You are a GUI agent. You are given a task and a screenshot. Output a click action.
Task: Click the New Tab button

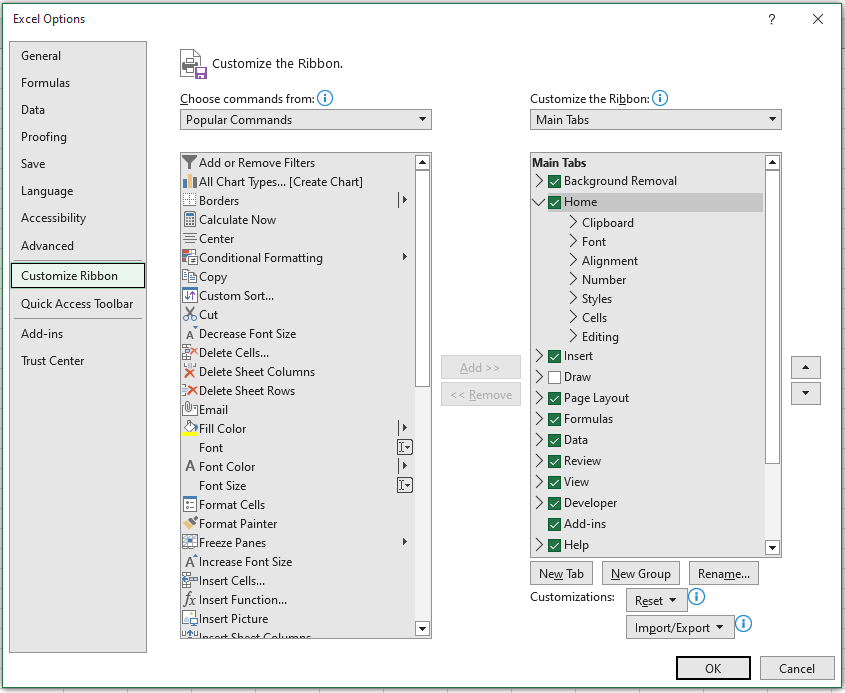(561, 573)
